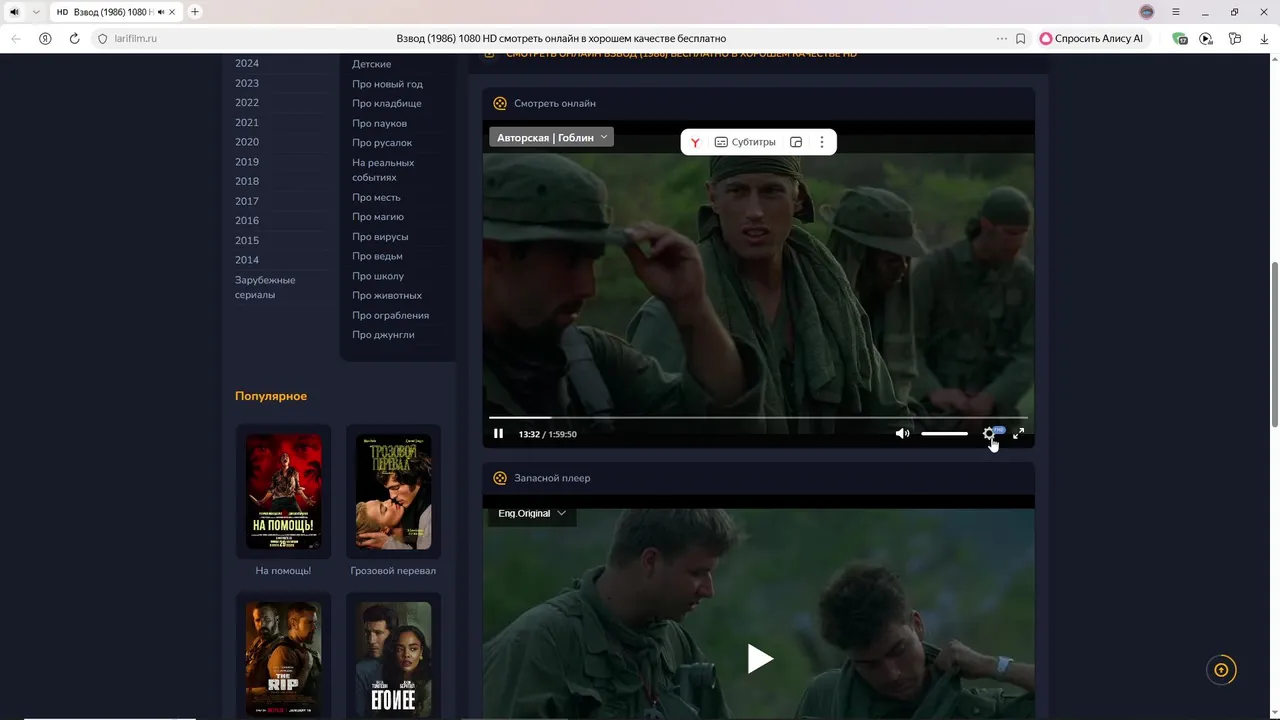
Task: Open the Авторская | Гоблин voice-over dropdown
Action: pyautogui.click(x=551, y=138)
